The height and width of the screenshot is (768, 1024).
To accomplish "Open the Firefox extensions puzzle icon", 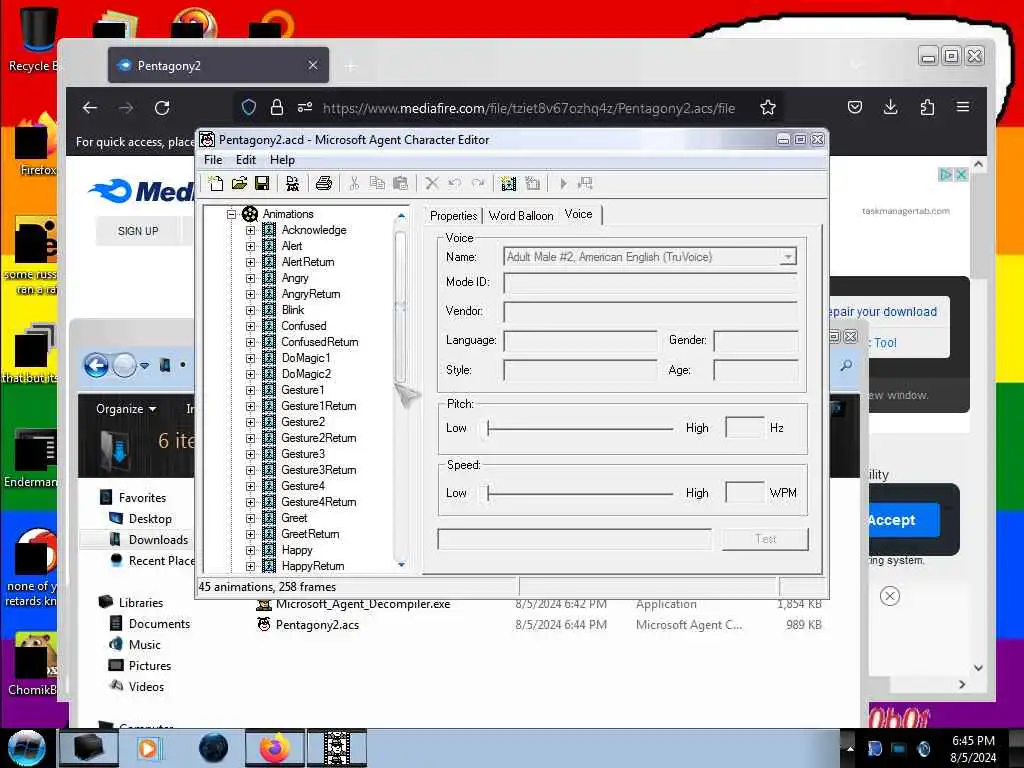I will (927, 108).
